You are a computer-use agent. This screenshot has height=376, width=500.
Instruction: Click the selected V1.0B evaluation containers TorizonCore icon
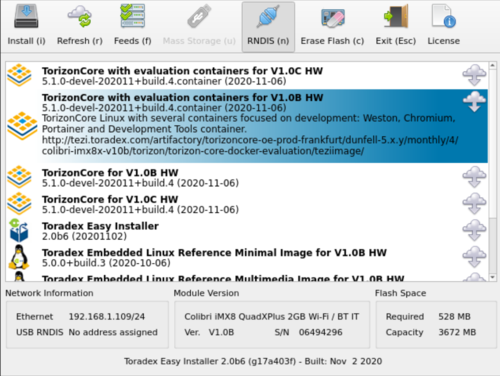(x=22, y=126)
